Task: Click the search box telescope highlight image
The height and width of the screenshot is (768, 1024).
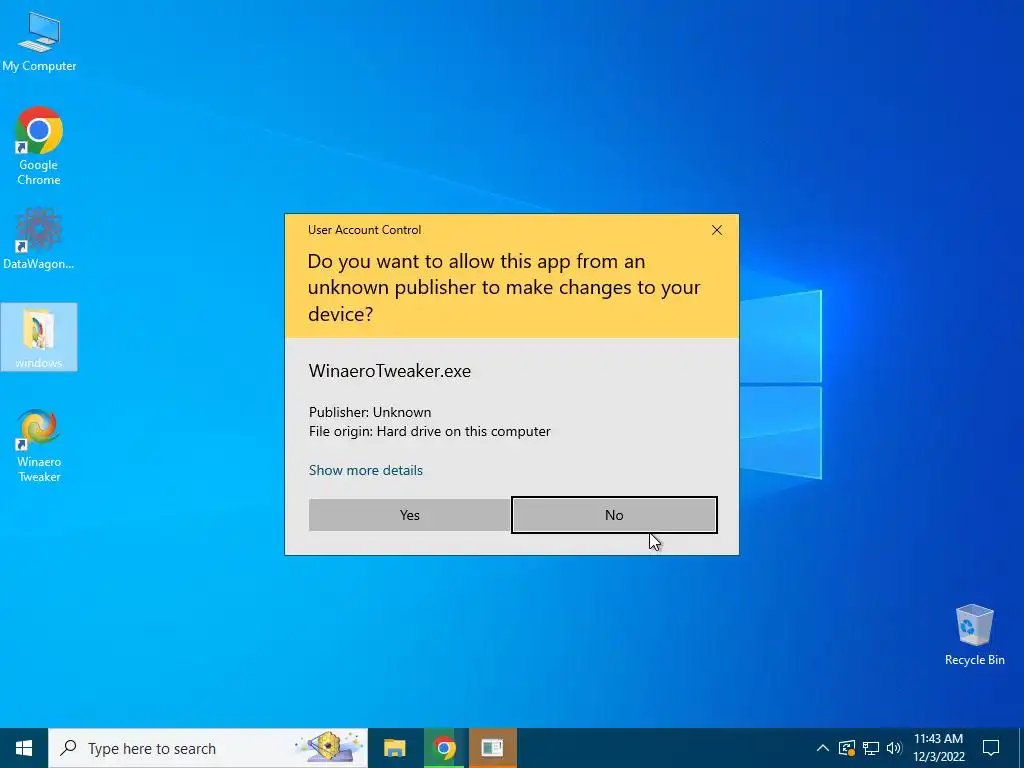Action: pyautogui.click(x=329, y=747)
